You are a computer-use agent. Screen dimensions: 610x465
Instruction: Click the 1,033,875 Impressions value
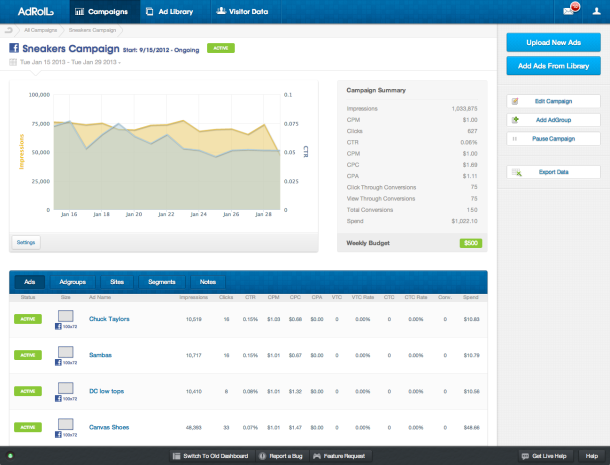click(x=465, y=109)
